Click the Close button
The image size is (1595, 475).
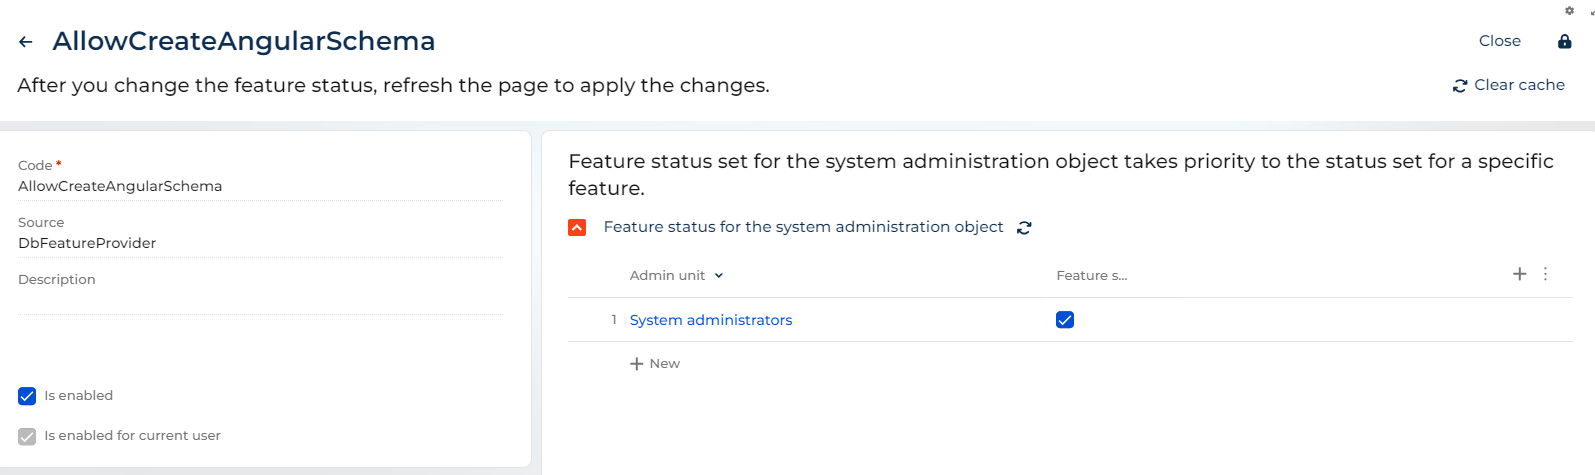pyautogui.click(x=1500, y=41)
